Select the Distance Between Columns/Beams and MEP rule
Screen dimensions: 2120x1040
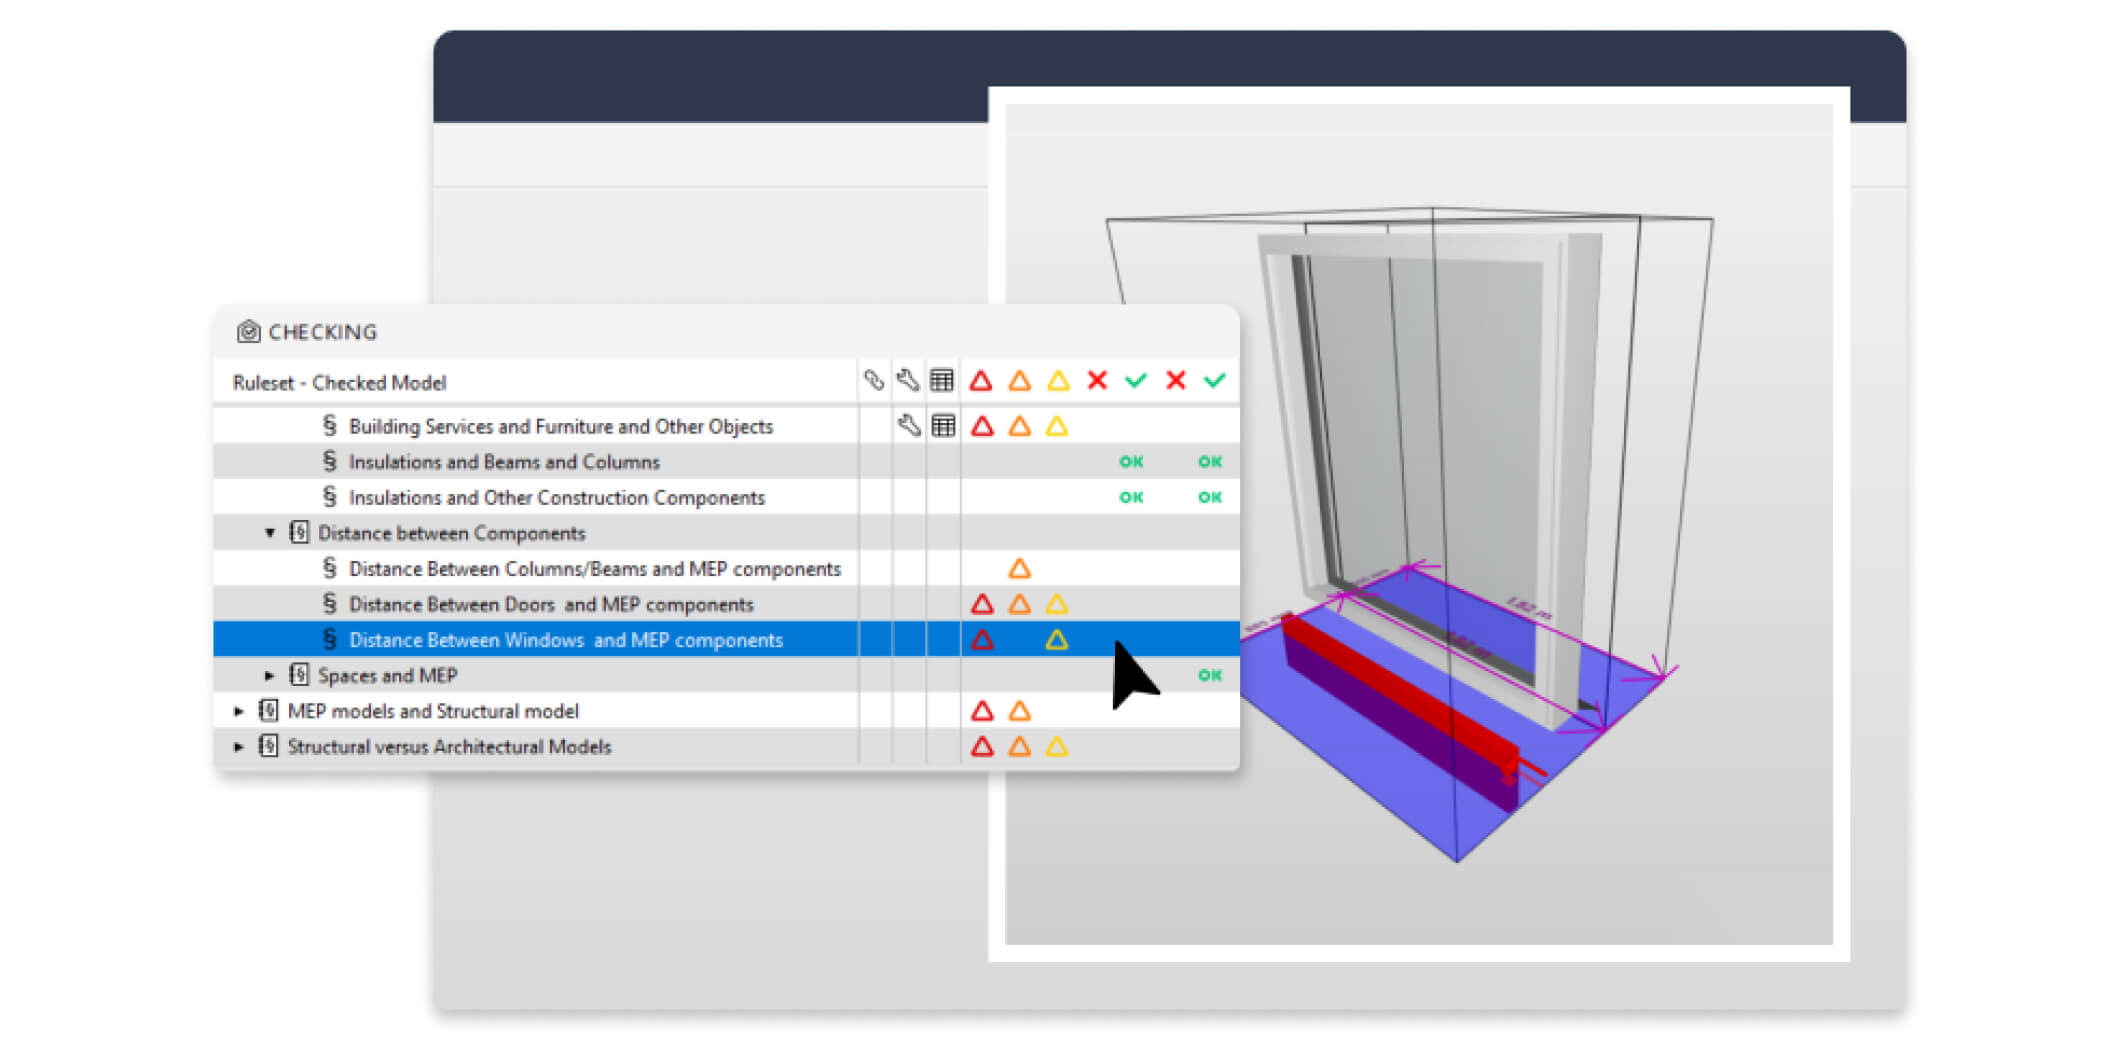(595, 568)
